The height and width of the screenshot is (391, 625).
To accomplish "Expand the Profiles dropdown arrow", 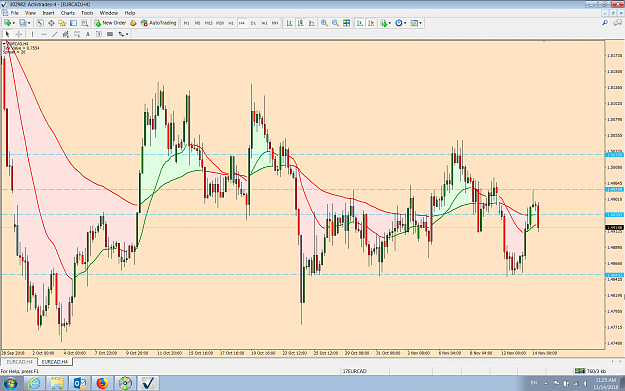I will coord(29,23).
